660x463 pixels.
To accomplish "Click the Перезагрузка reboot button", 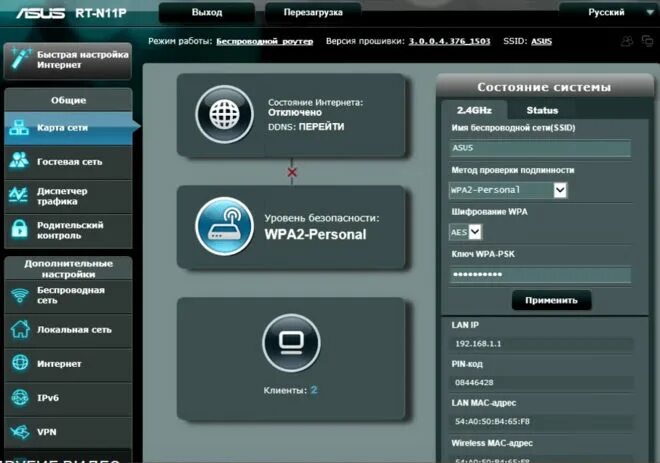I will 313,12.
